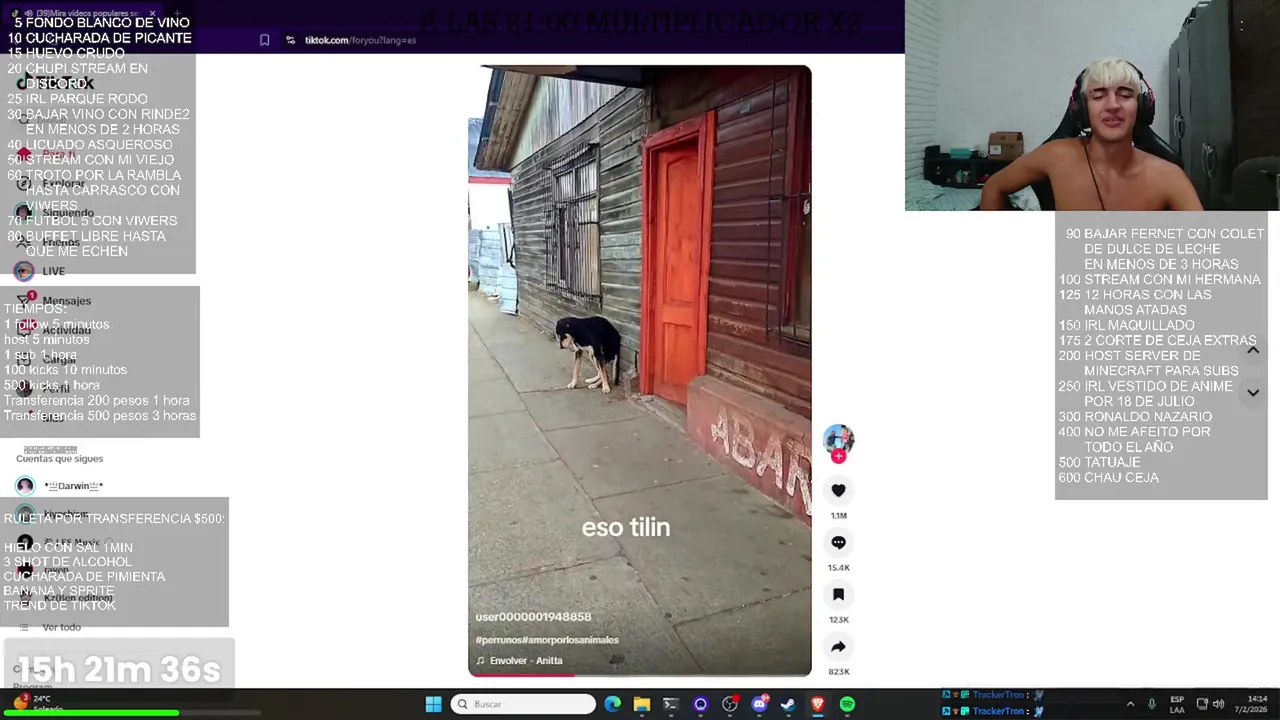Open the #amorporlosanimales hashtag
The height and width of the screenshot is (720, 1280).
point(570,640)
